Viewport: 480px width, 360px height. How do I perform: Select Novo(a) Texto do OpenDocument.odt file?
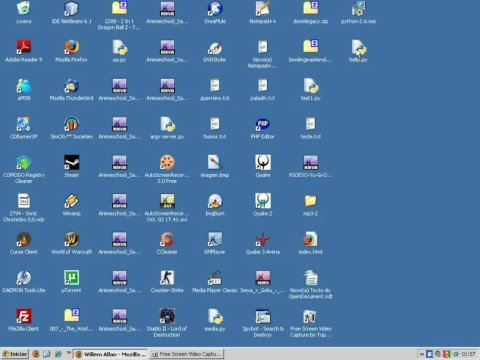pos(310,284)
